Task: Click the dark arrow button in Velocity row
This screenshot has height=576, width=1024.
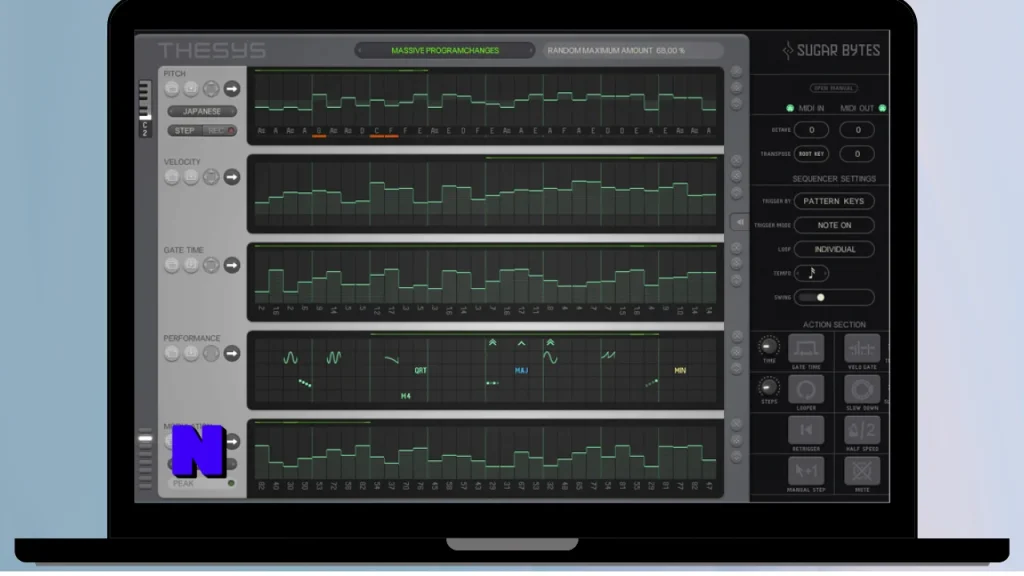Action: (x=232, y=177)
